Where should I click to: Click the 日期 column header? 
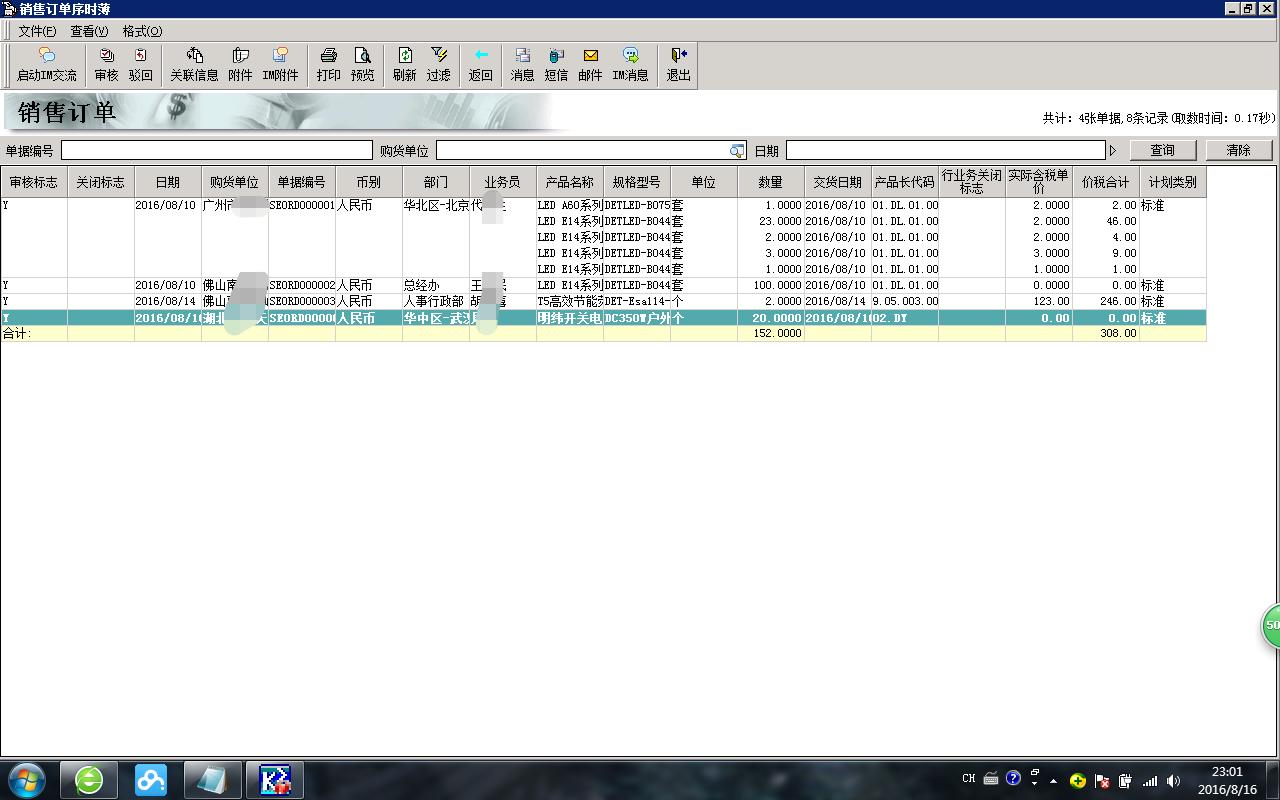[x=168, y=182]
